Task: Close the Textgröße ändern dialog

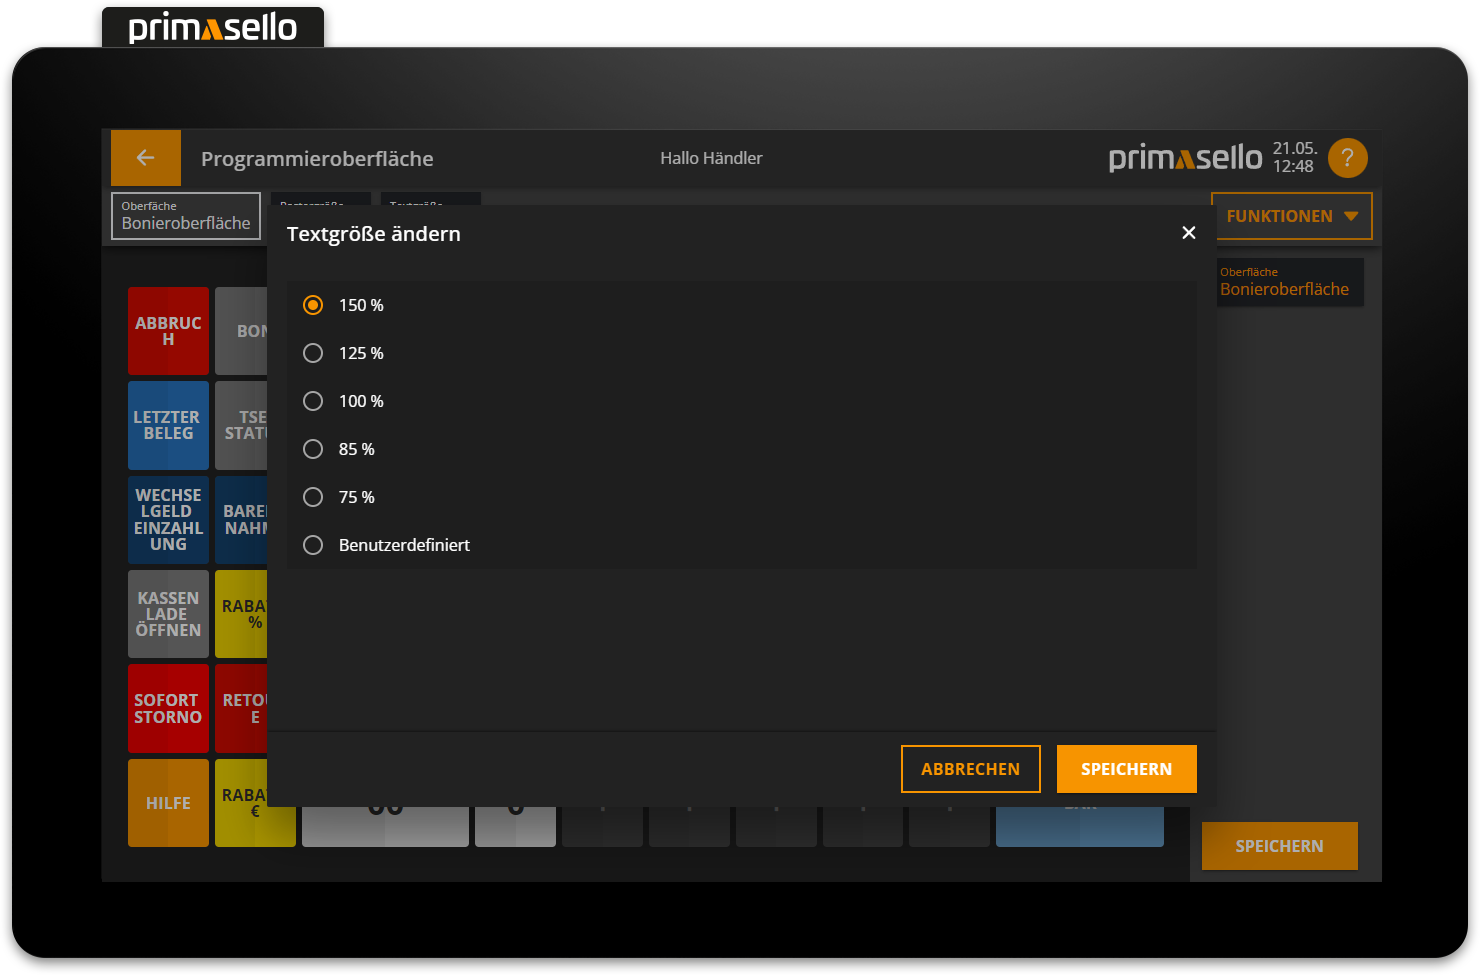Action: point(1188,232)
